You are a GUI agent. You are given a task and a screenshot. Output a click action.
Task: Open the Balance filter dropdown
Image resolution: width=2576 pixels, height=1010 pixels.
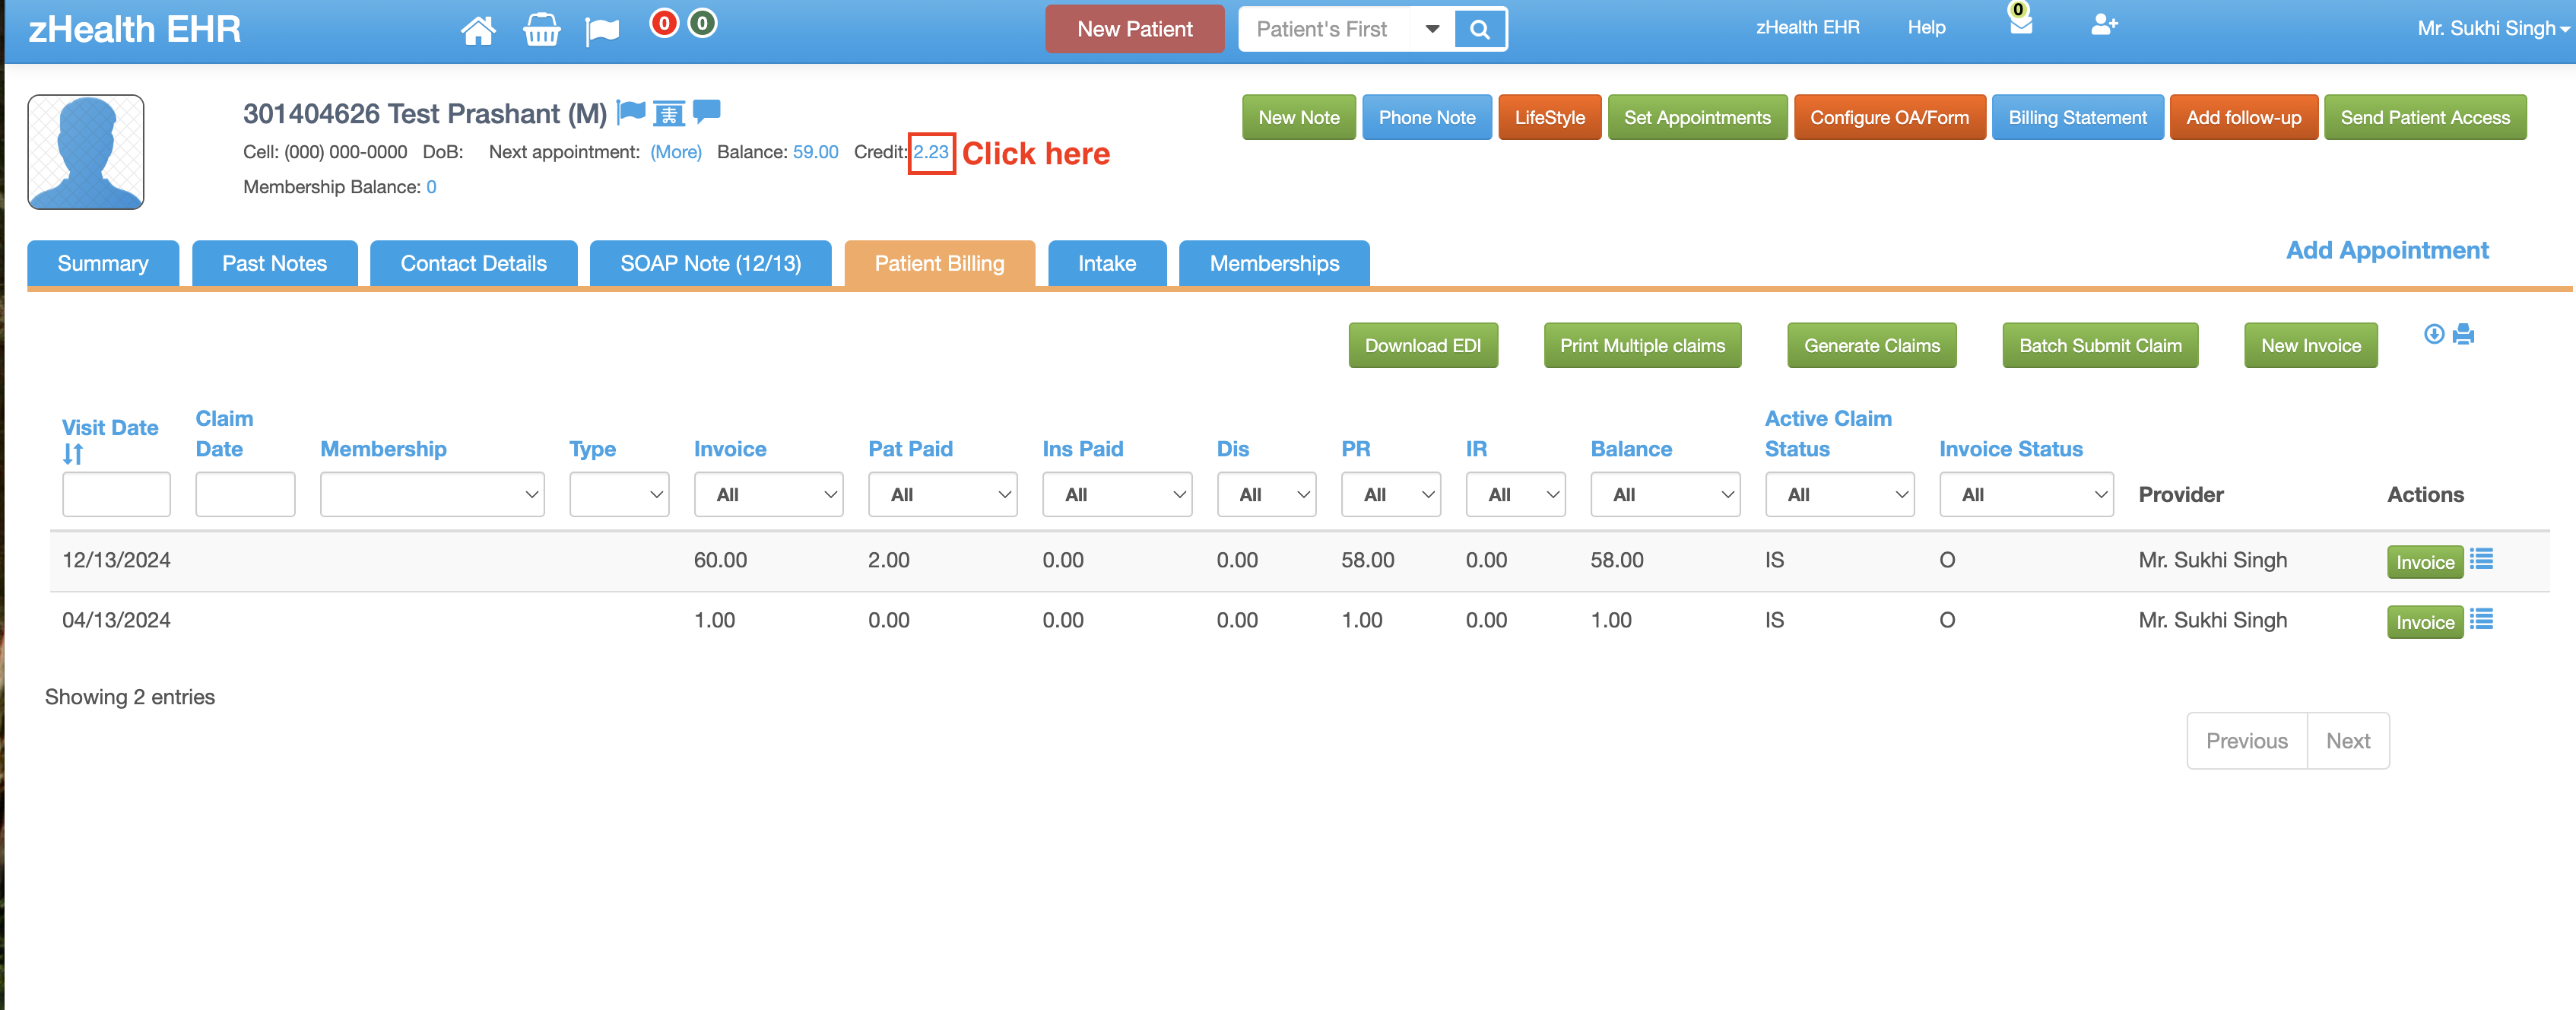(1665, 494)
